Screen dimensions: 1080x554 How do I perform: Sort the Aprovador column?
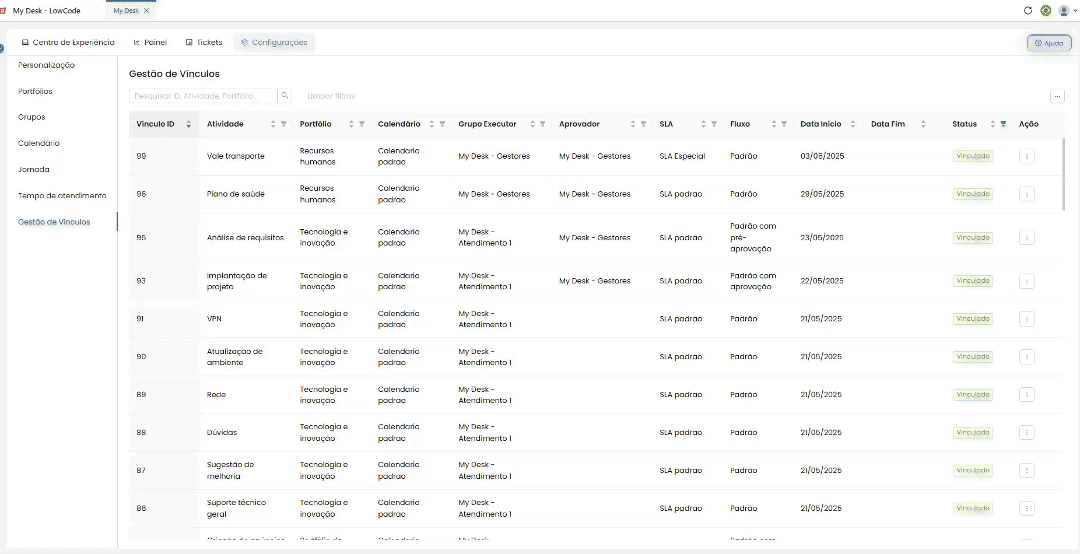[x=633, y=124]
